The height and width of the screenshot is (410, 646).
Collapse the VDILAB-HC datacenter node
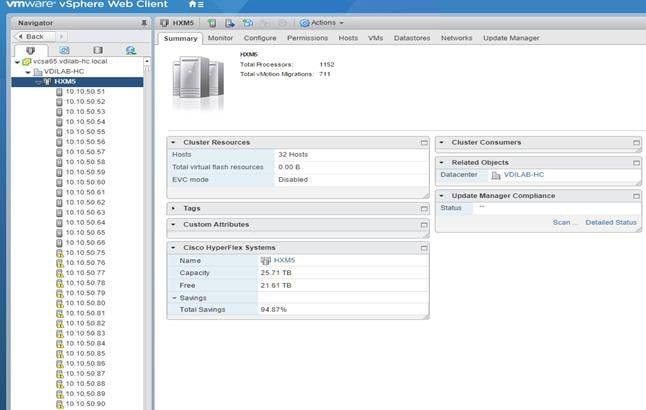point(28,72)
